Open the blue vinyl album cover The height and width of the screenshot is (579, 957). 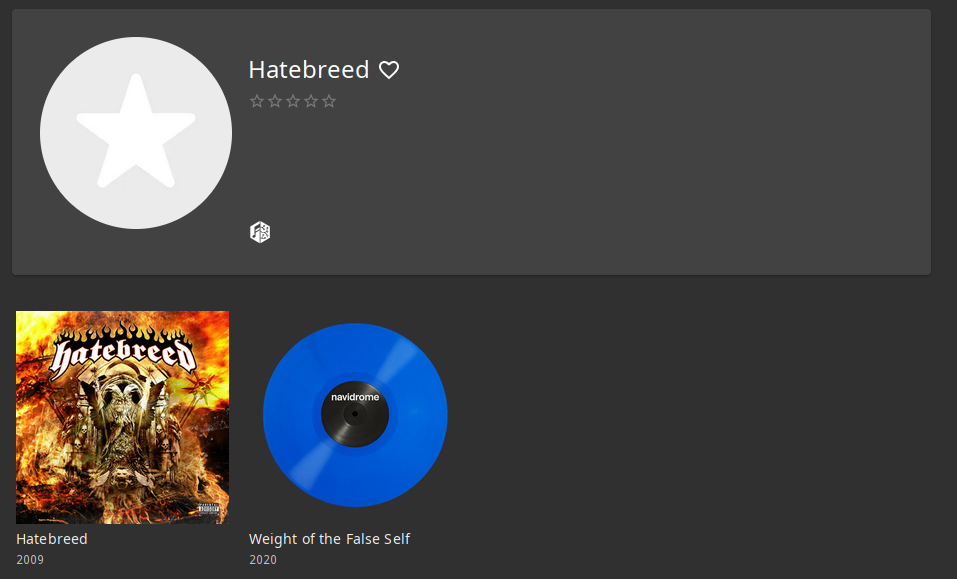(x=355, y=415)
